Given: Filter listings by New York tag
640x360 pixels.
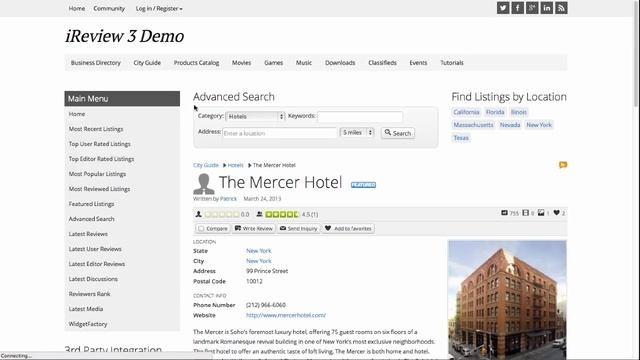Looking at the screenshot, I should (539, 125).
